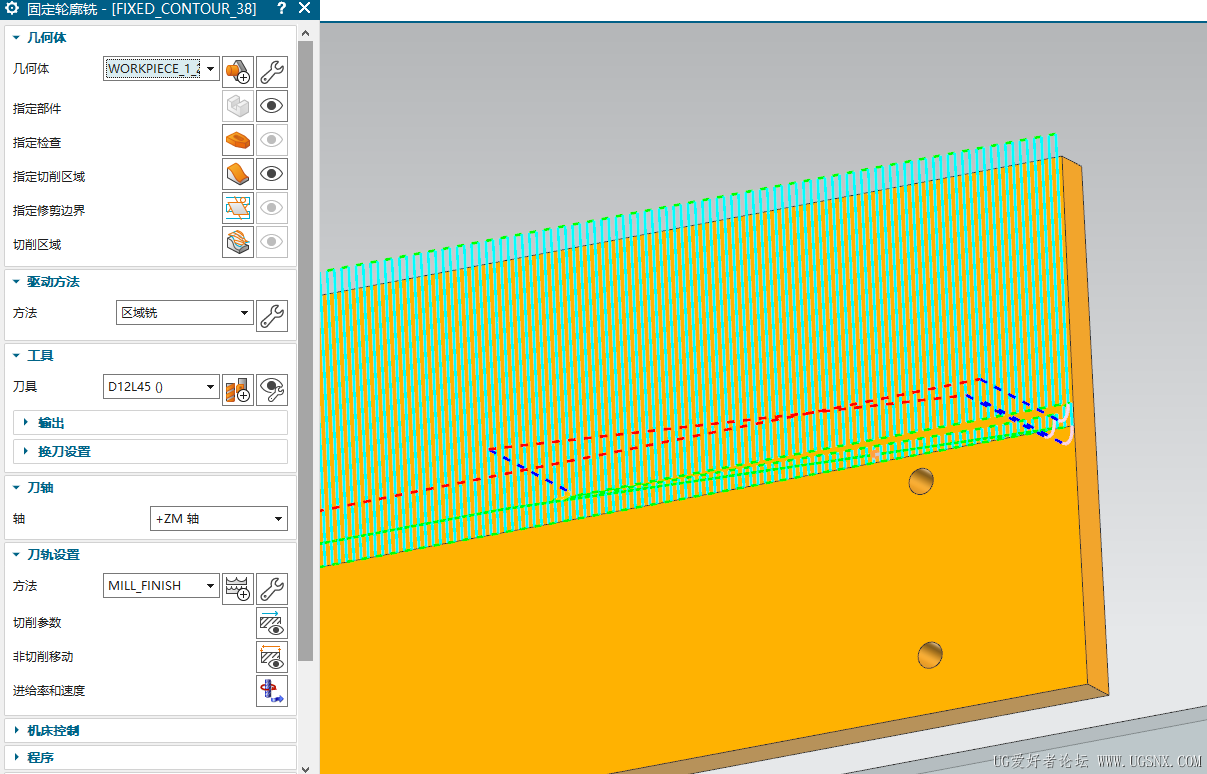Toggle the 指定切削区域 display eye

[x=272, y=174]
